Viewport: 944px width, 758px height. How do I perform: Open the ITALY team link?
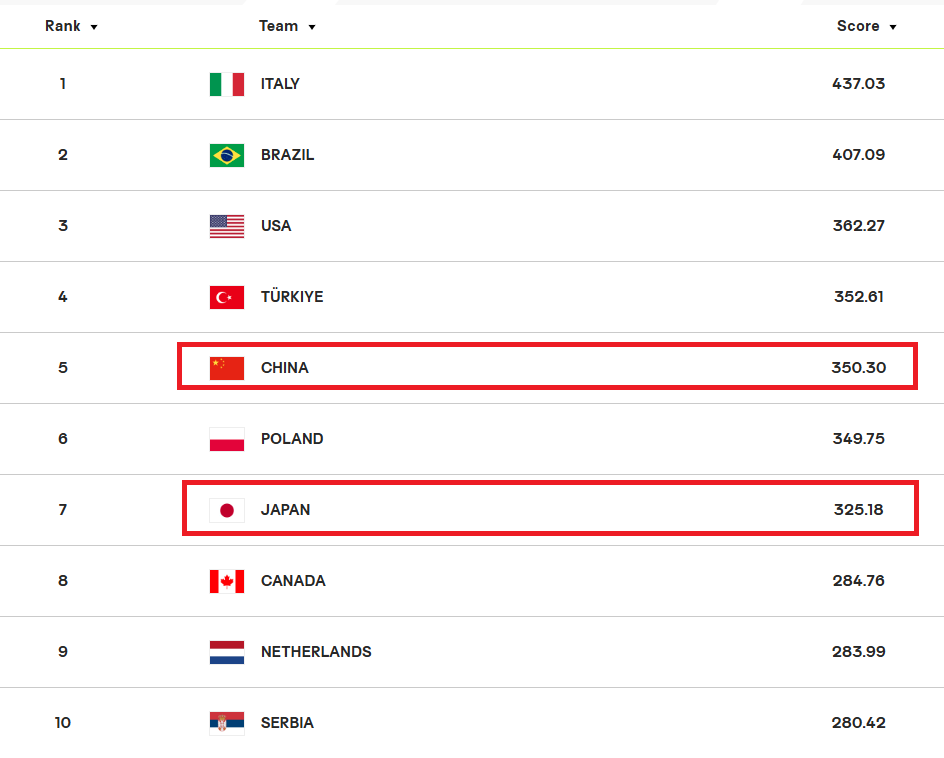point(280,84)
